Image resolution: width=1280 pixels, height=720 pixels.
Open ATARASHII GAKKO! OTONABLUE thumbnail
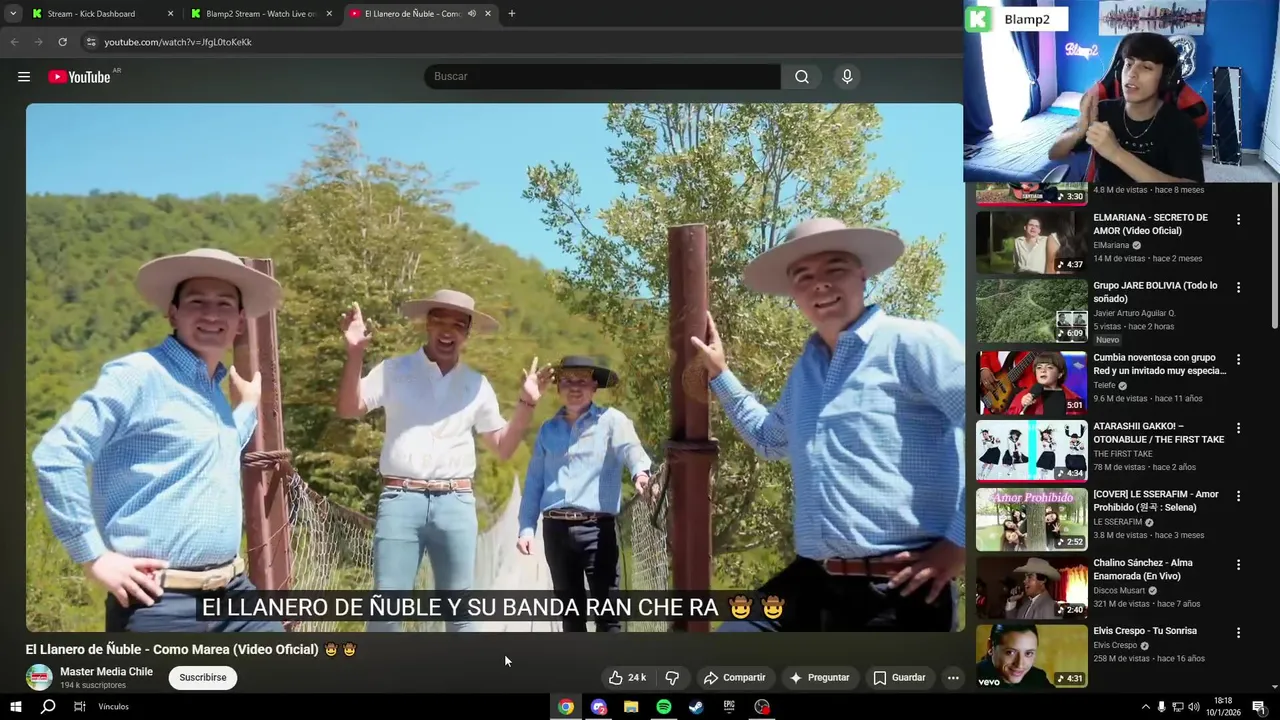(x=1032, y=451)
